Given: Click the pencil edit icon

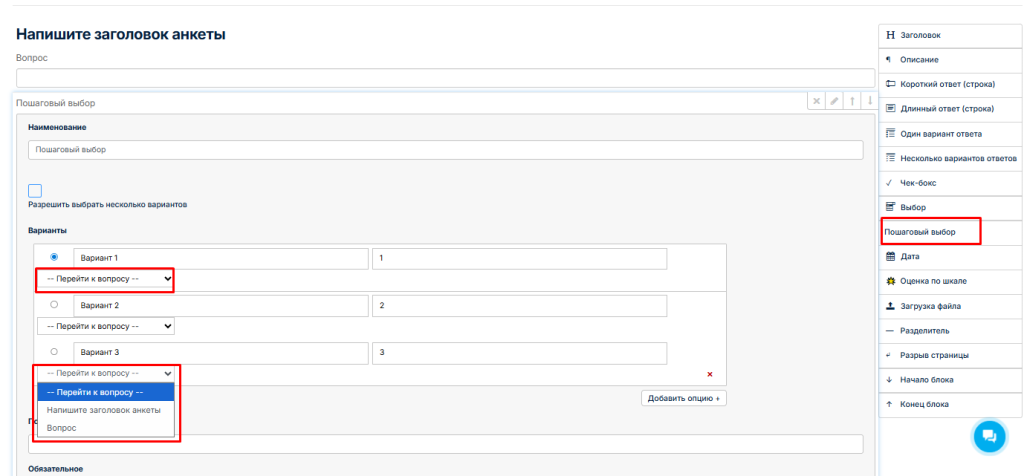Looking at the screenshot, I should coord(834,101).
